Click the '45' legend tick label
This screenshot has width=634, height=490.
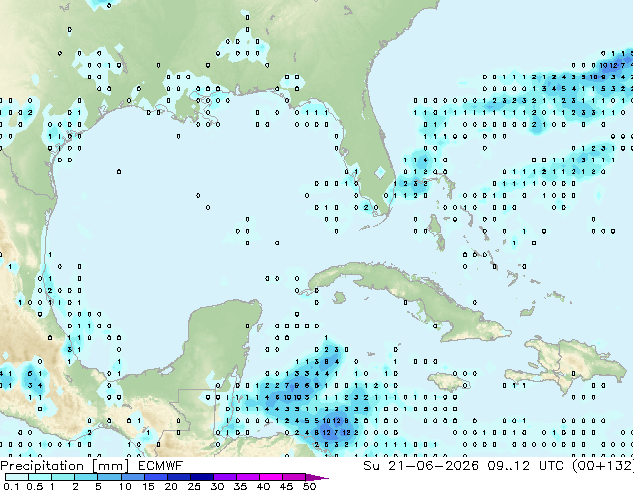(x=286, y=486)
